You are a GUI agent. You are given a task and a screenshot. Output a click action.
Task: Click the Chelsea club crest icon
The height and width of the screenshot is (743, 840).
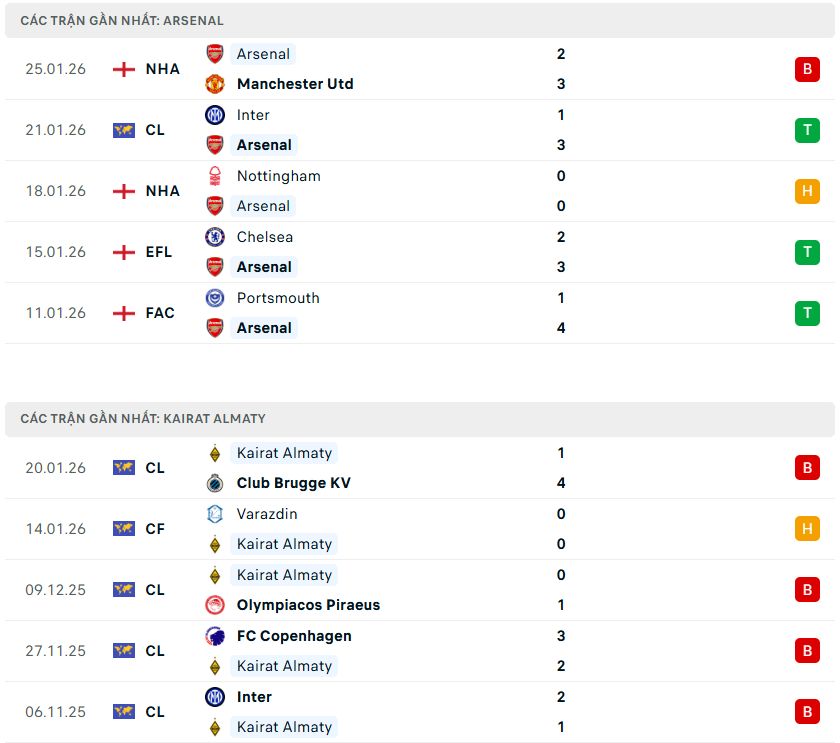tap(215, 237)
